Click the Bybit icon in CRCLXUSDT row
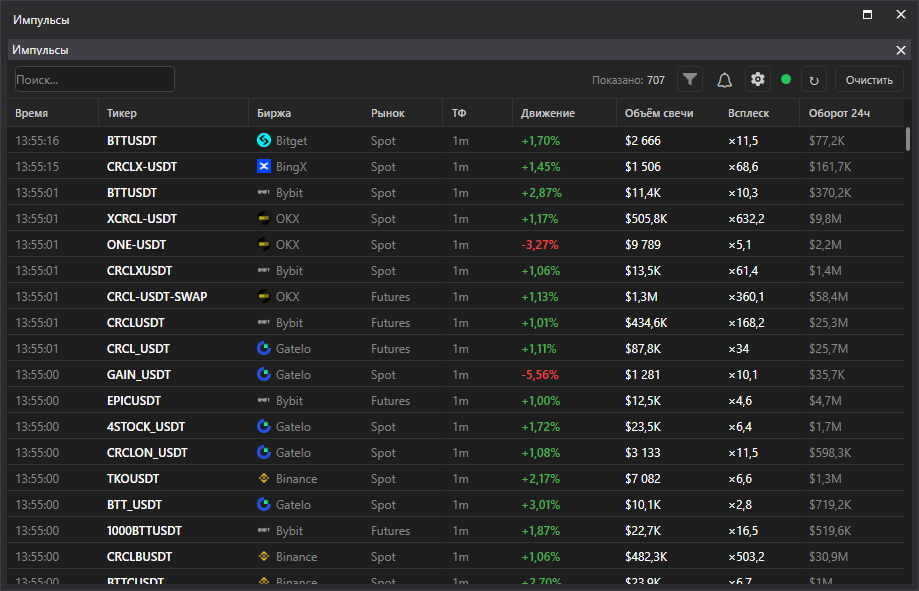This screenshot has height=591, width=919. pos(264,270)
